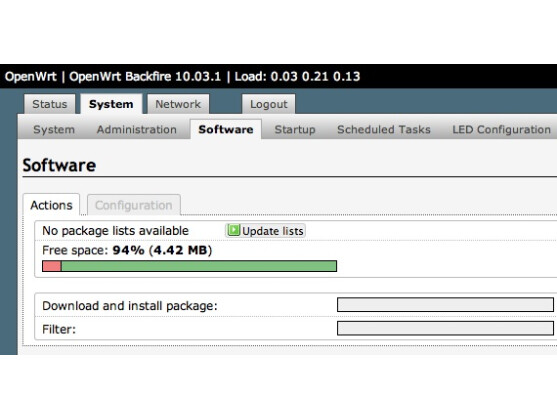This screenshot has width=557, height=418.
Task: Click the green arrow icon beside Update lists
Action: tap(234, 230)
